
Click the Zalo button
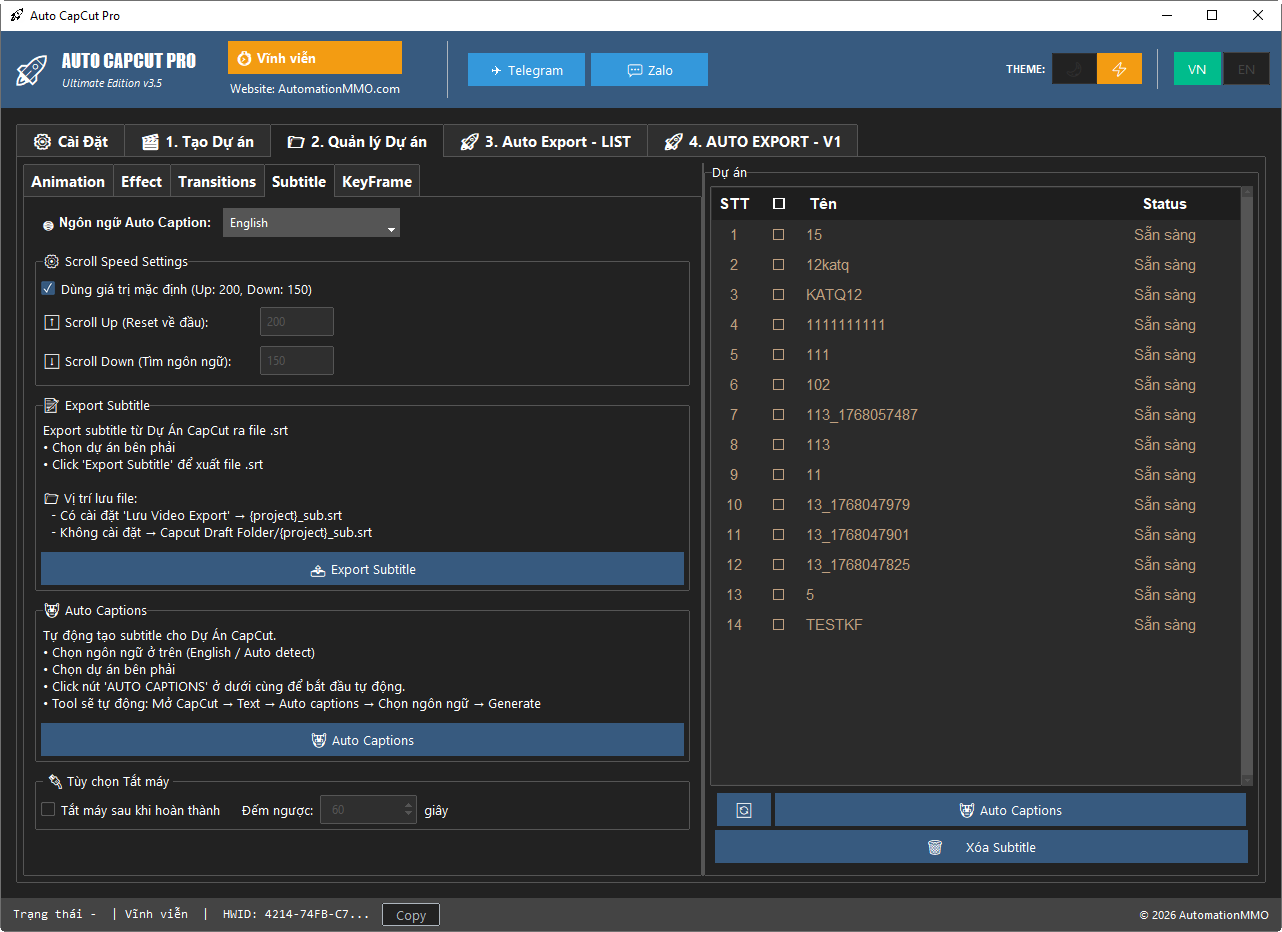(x=649, y=70)
